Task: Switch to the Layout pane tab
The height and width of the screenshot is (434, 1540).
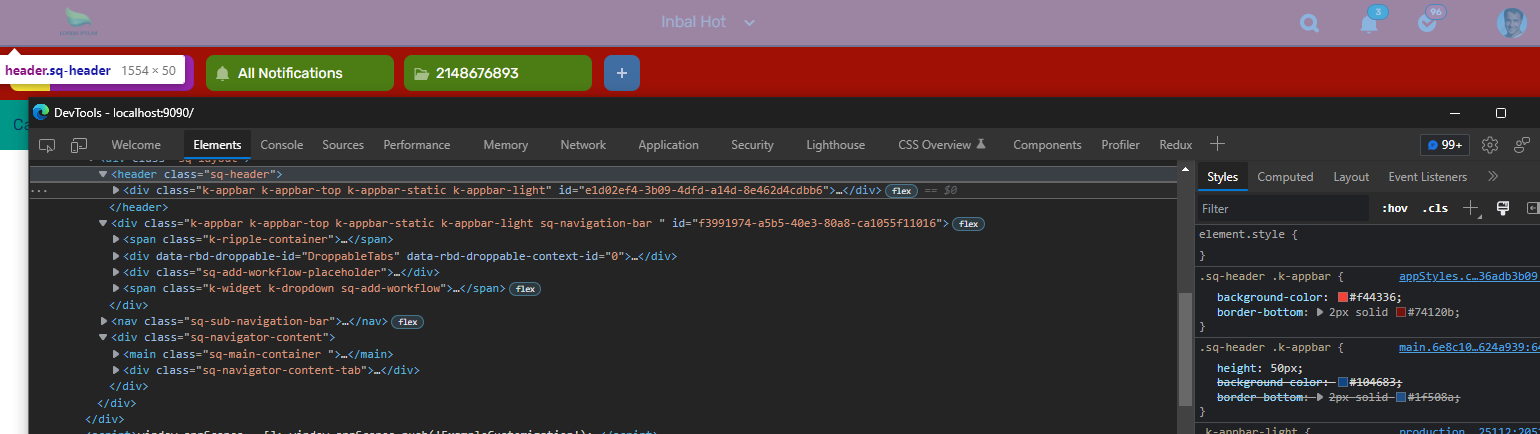Action: tap(1351, 177)
